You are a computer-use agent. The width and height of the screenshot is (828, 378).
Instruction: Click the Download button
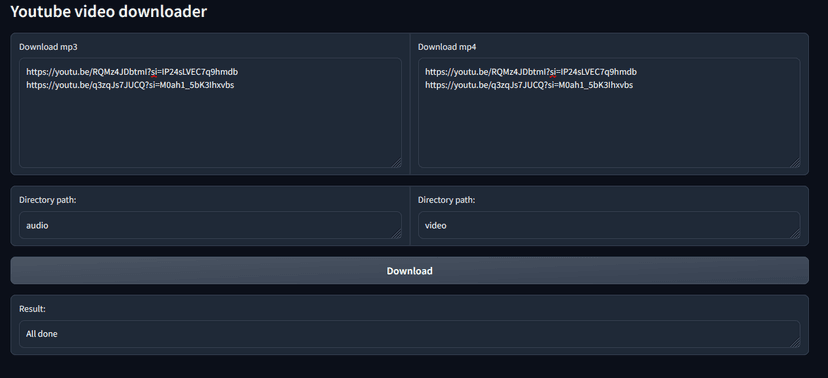click(409, 270)
